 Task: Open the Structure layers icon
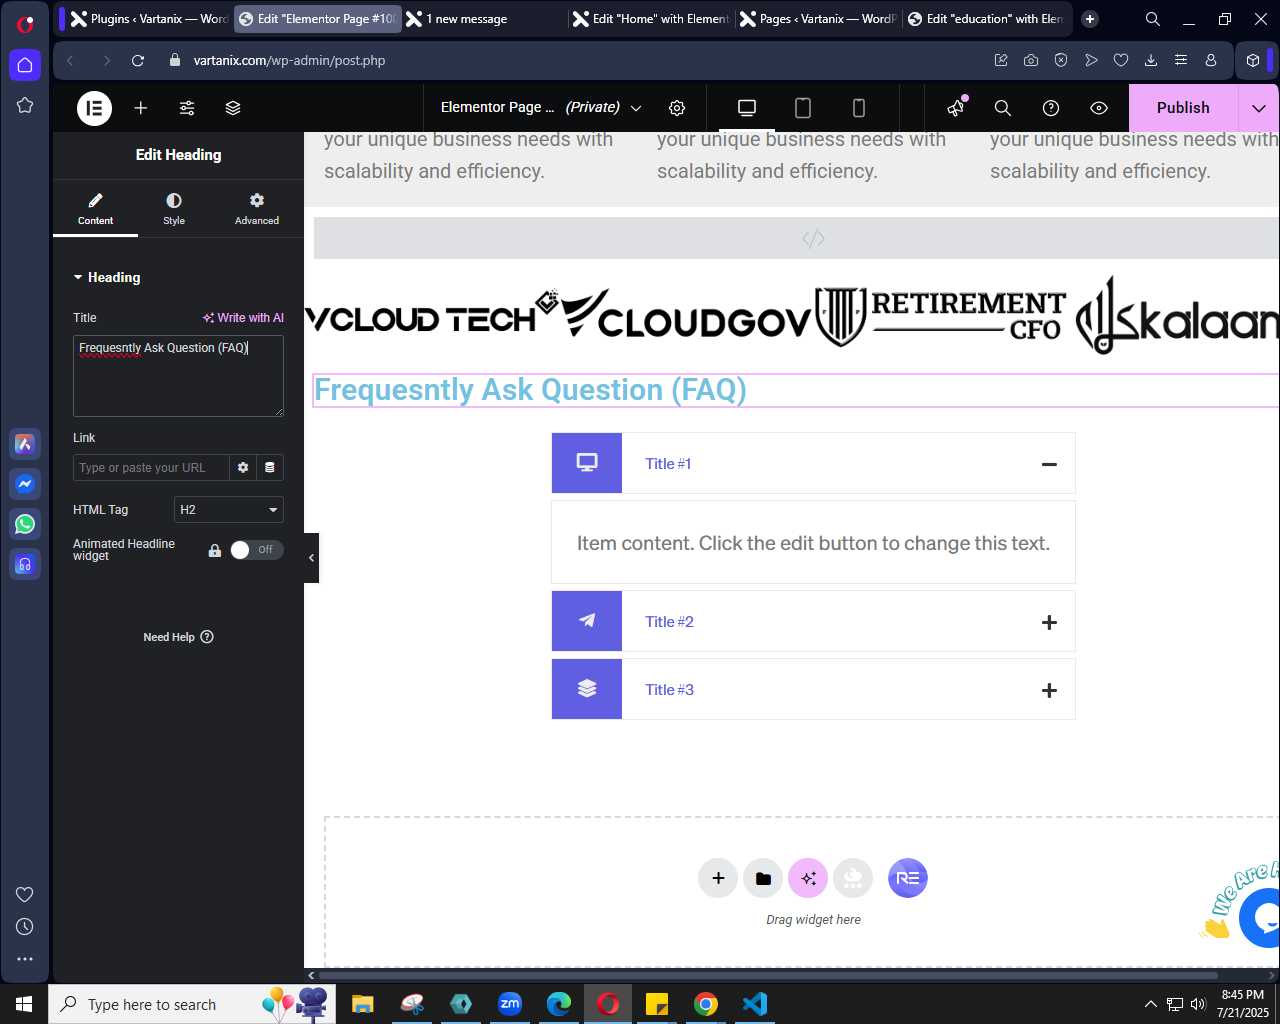click(x=233, y=108)
